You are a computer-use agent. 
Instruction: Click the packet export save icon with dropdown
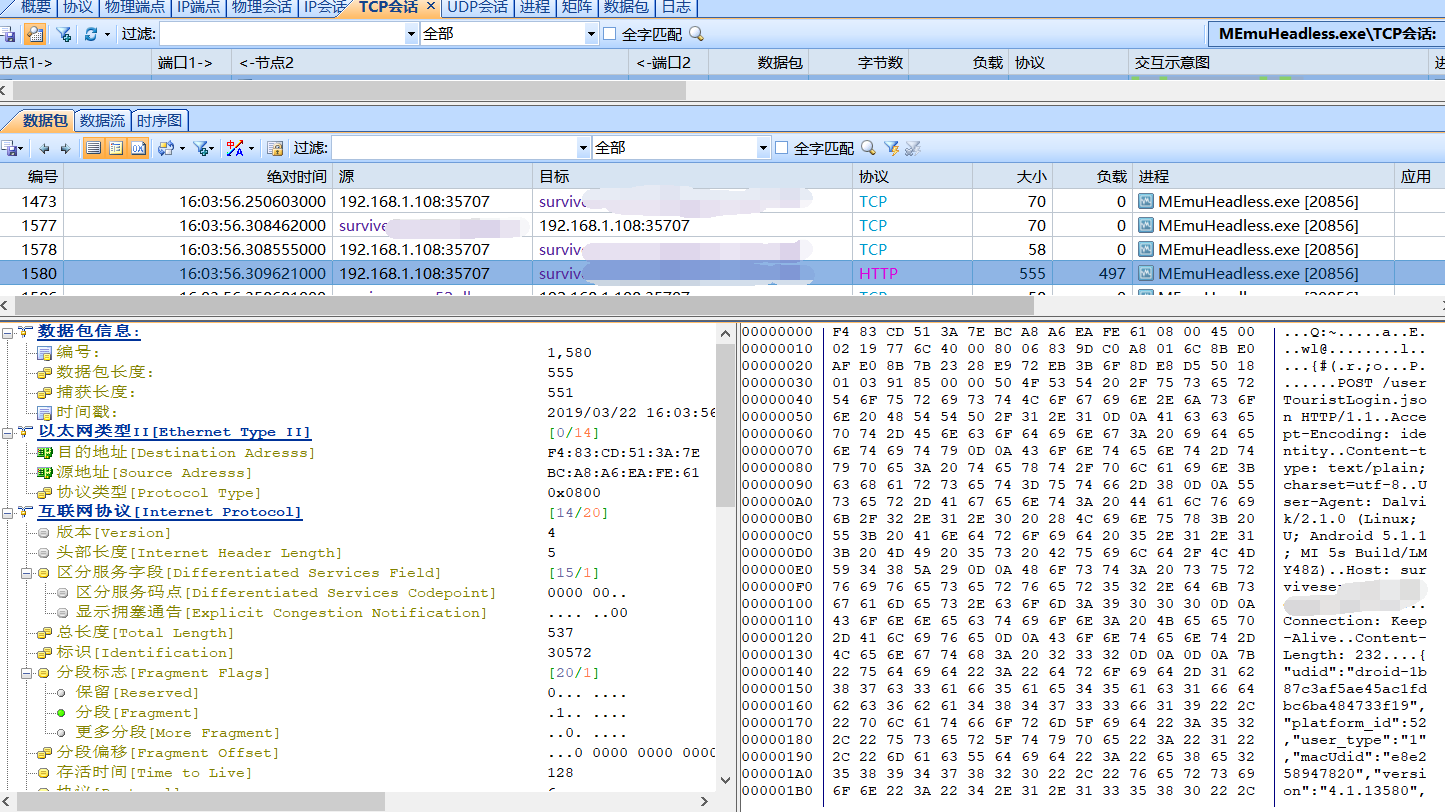click(12, 148)
